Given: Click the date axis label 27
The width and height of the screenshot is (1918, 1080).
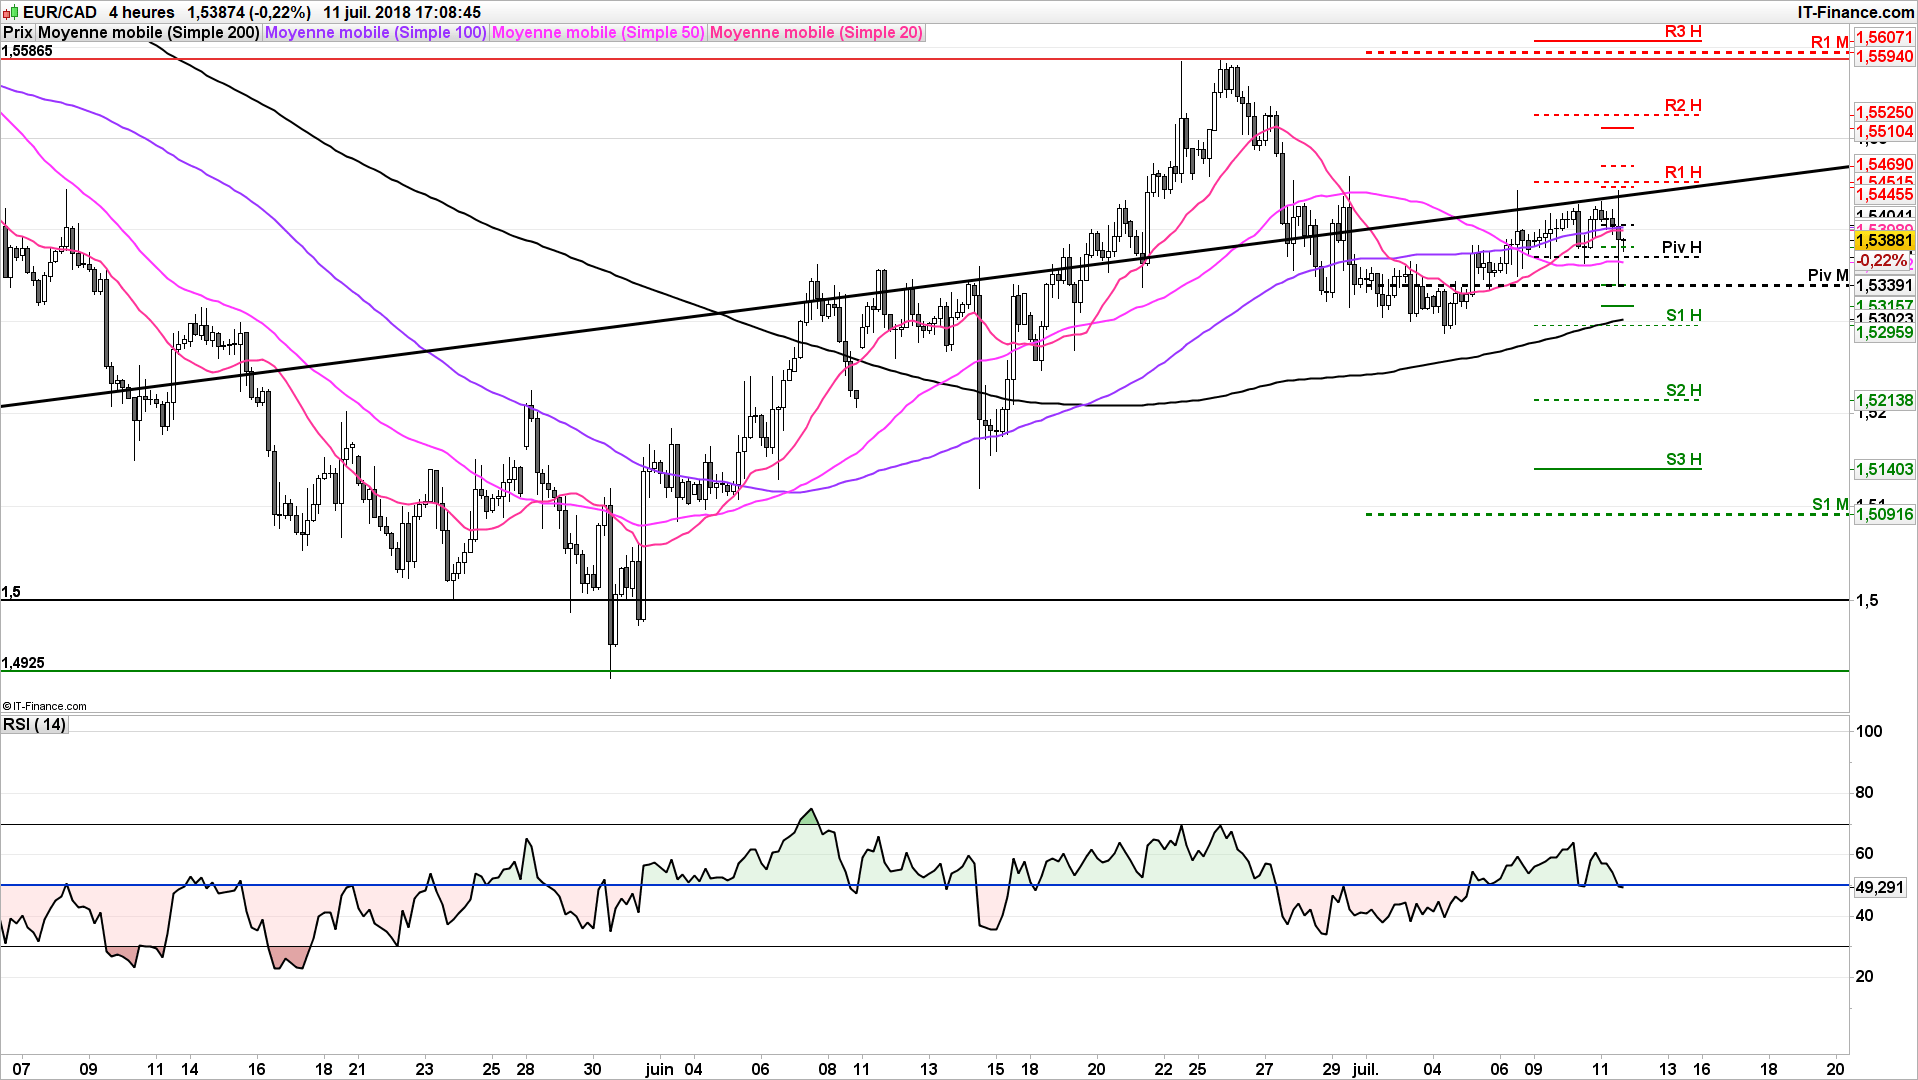Looking at the screenshot, I should tap(1264, 1069).
